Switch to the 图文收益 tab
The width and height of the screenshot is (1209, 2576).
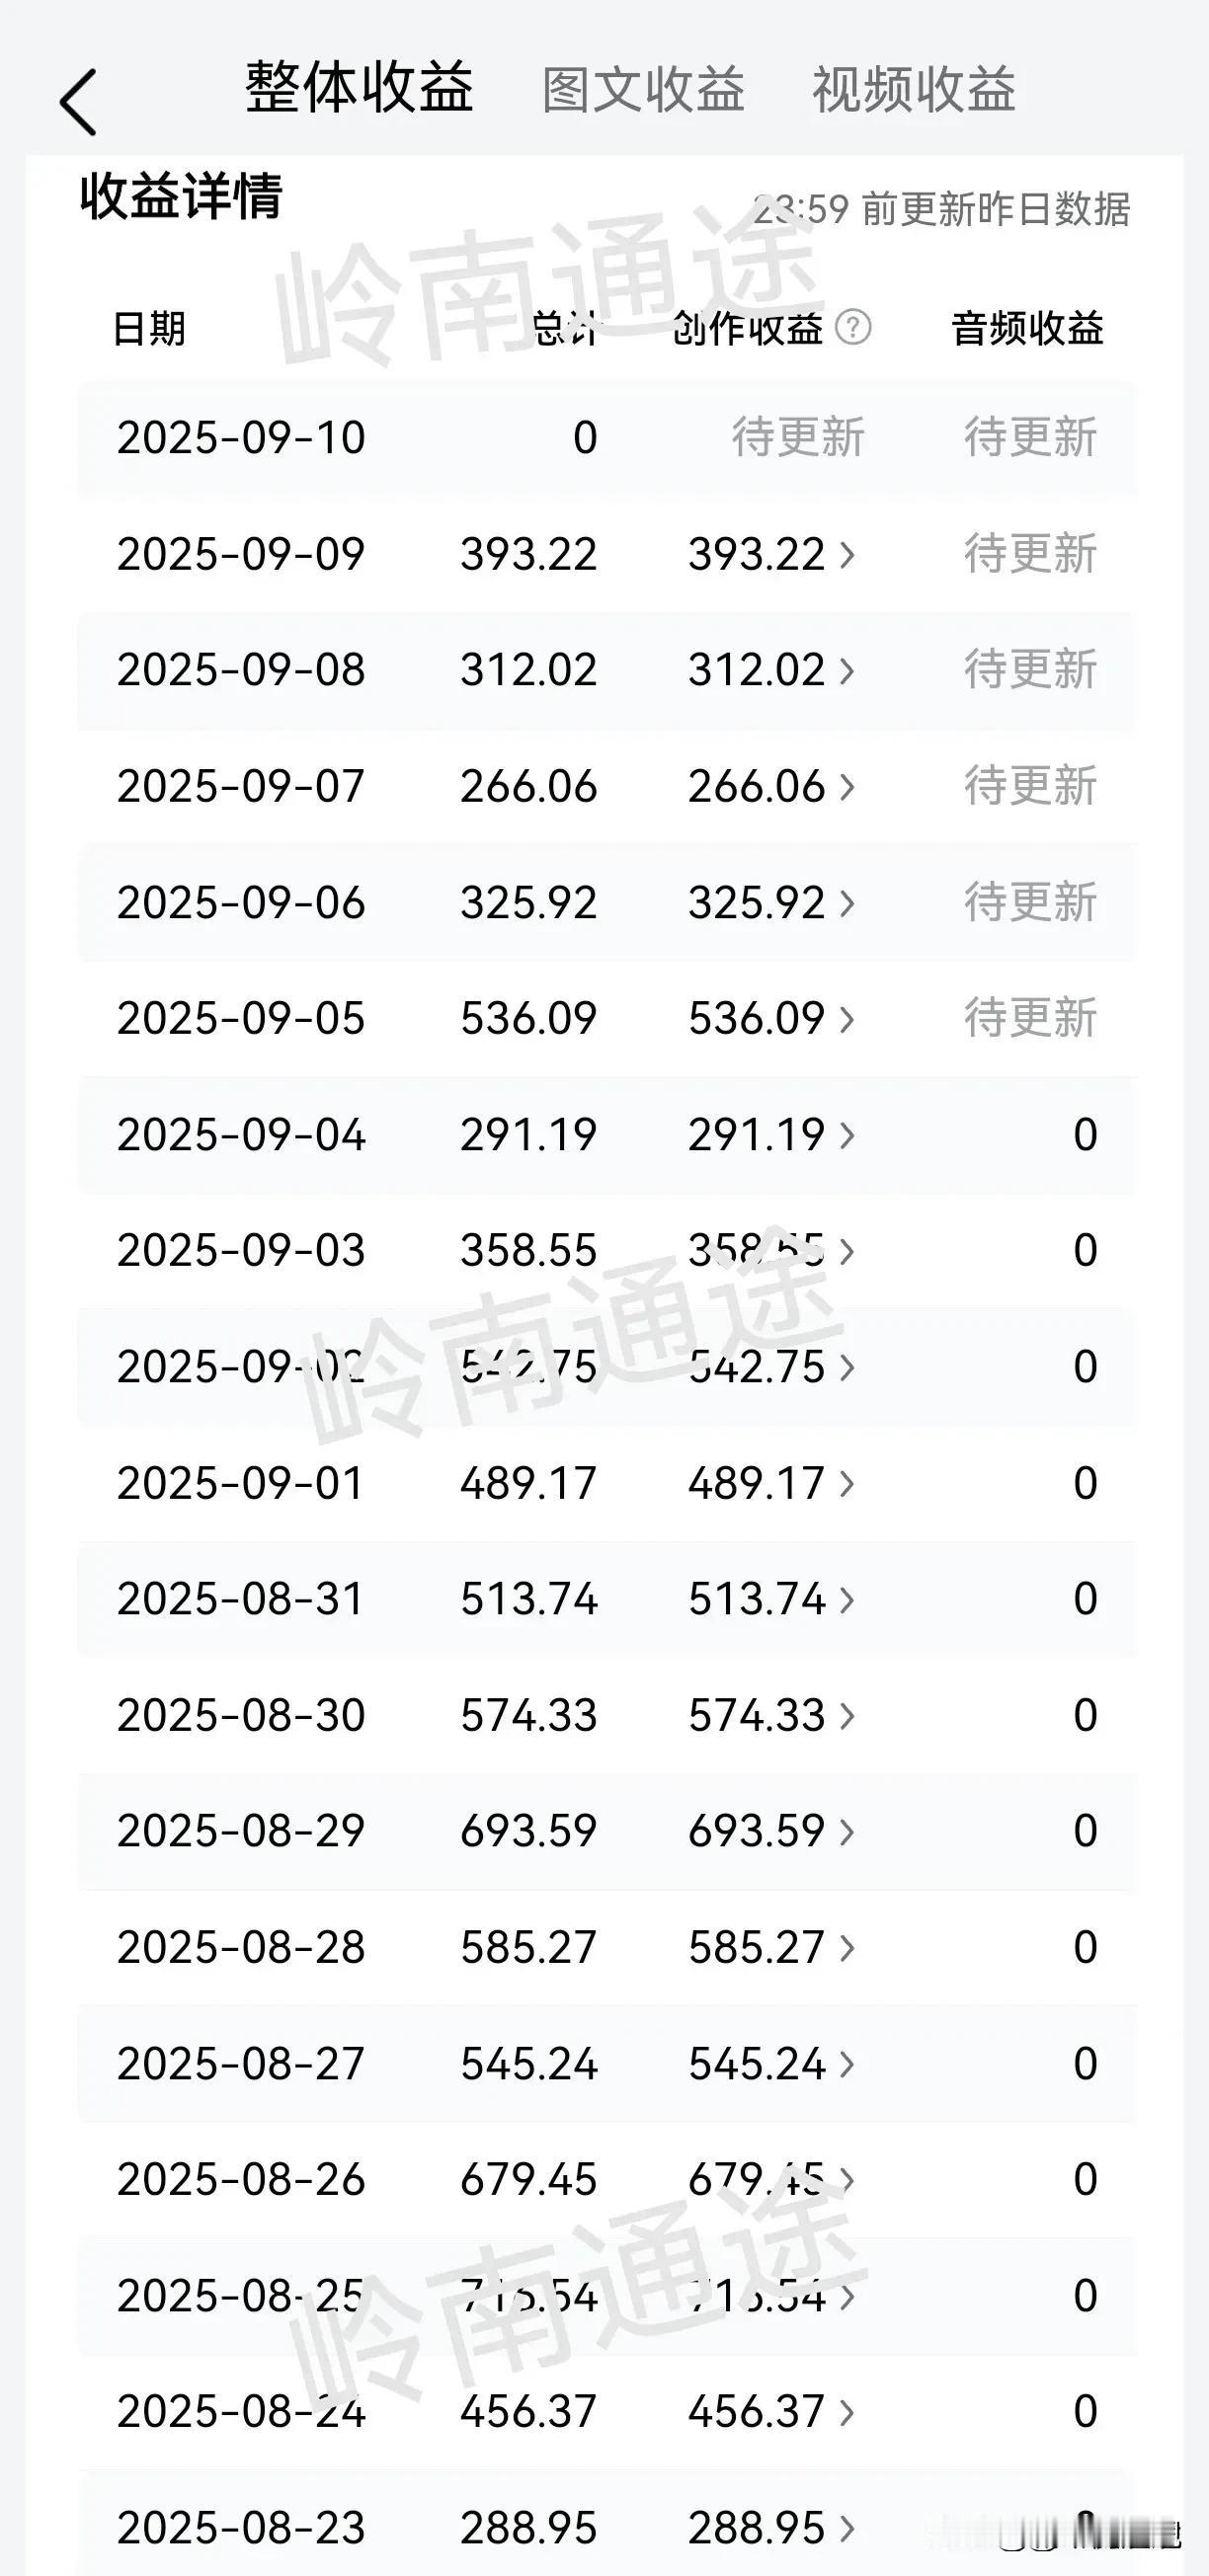point(643,90)
